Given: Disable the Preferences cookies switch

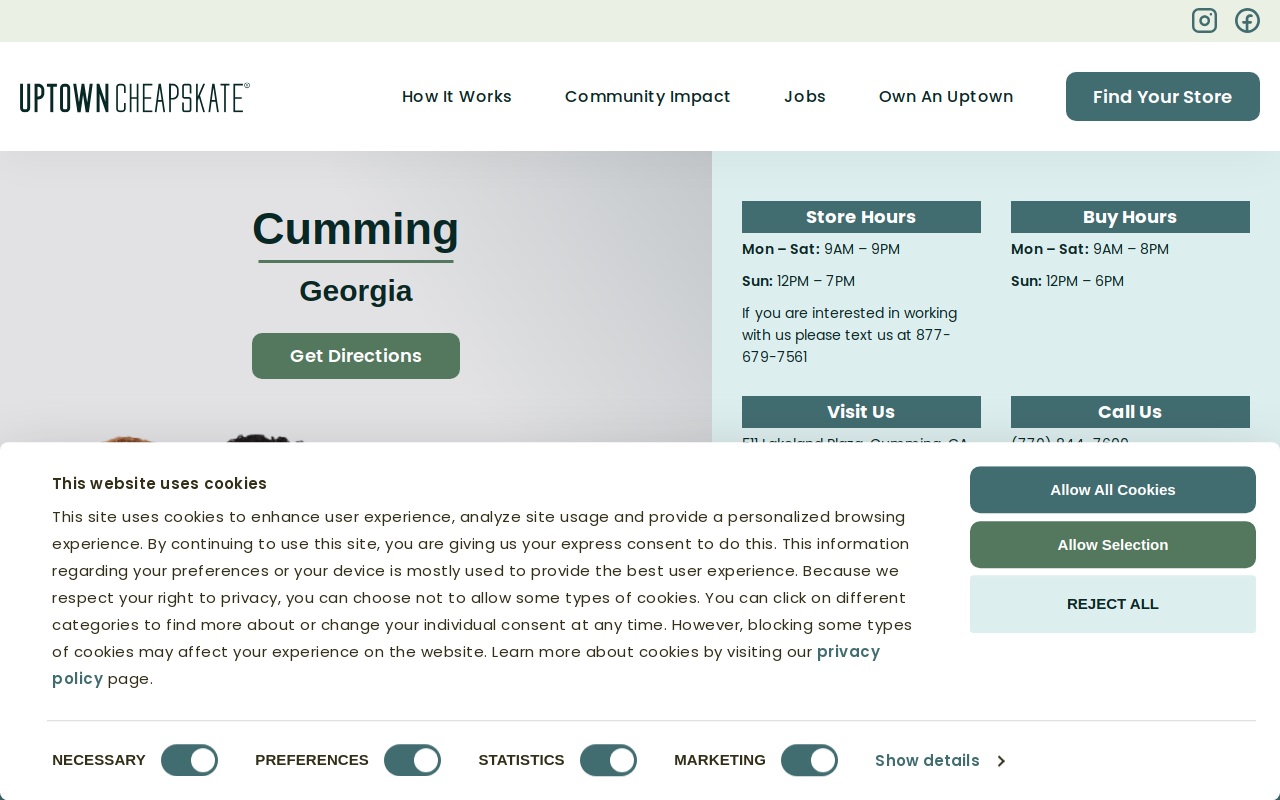Looking at the screenshot, I should pyautogui.click(x=412, y=760).
